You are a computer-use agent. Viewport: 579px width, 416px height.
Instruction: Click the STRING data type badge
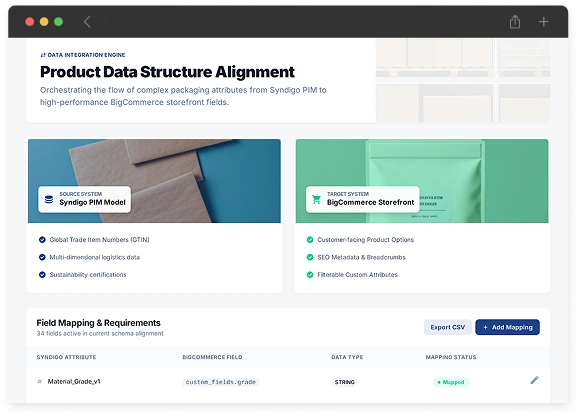pos(345,382)
